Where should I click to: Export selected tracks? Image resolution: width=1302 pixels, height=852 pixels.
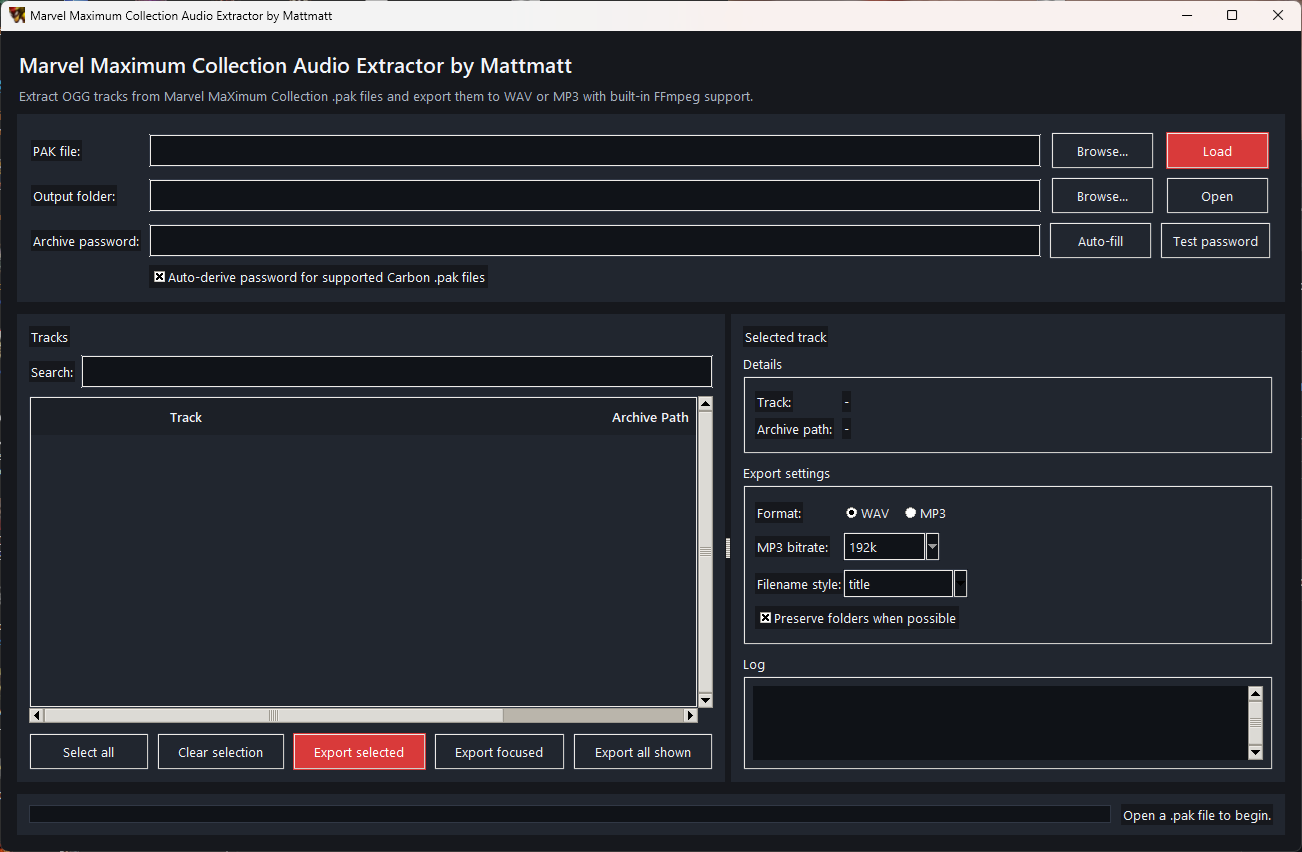359,751
